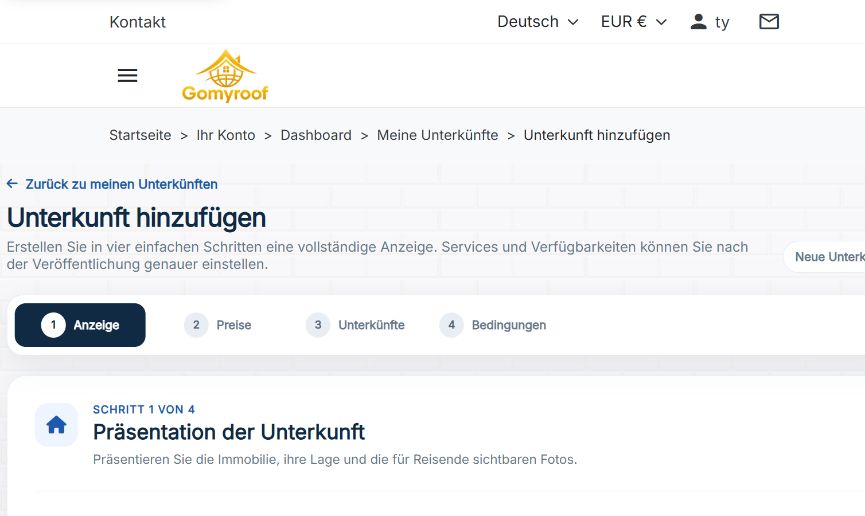Go to Dashboard breadcrumb
The width and height of the screenshot is (865, 516).
click(x=316, y=135)
